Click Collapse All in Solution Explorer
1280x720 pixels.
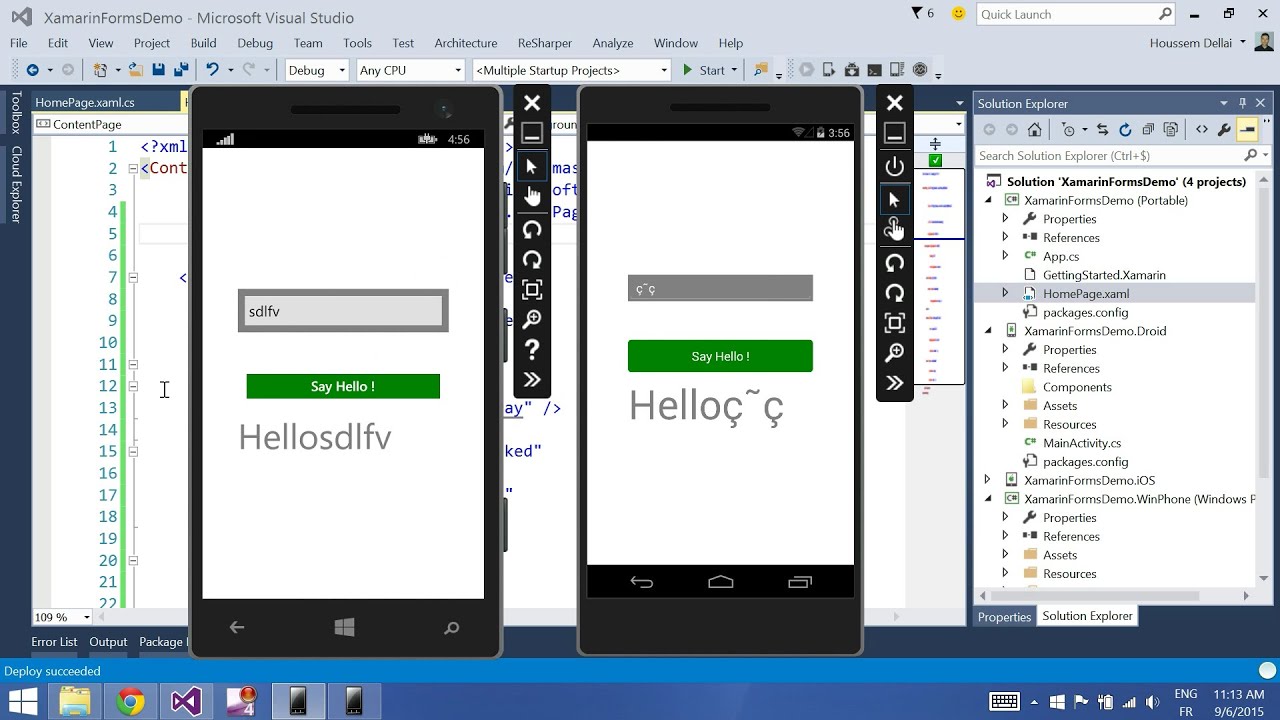[1148, 130]
